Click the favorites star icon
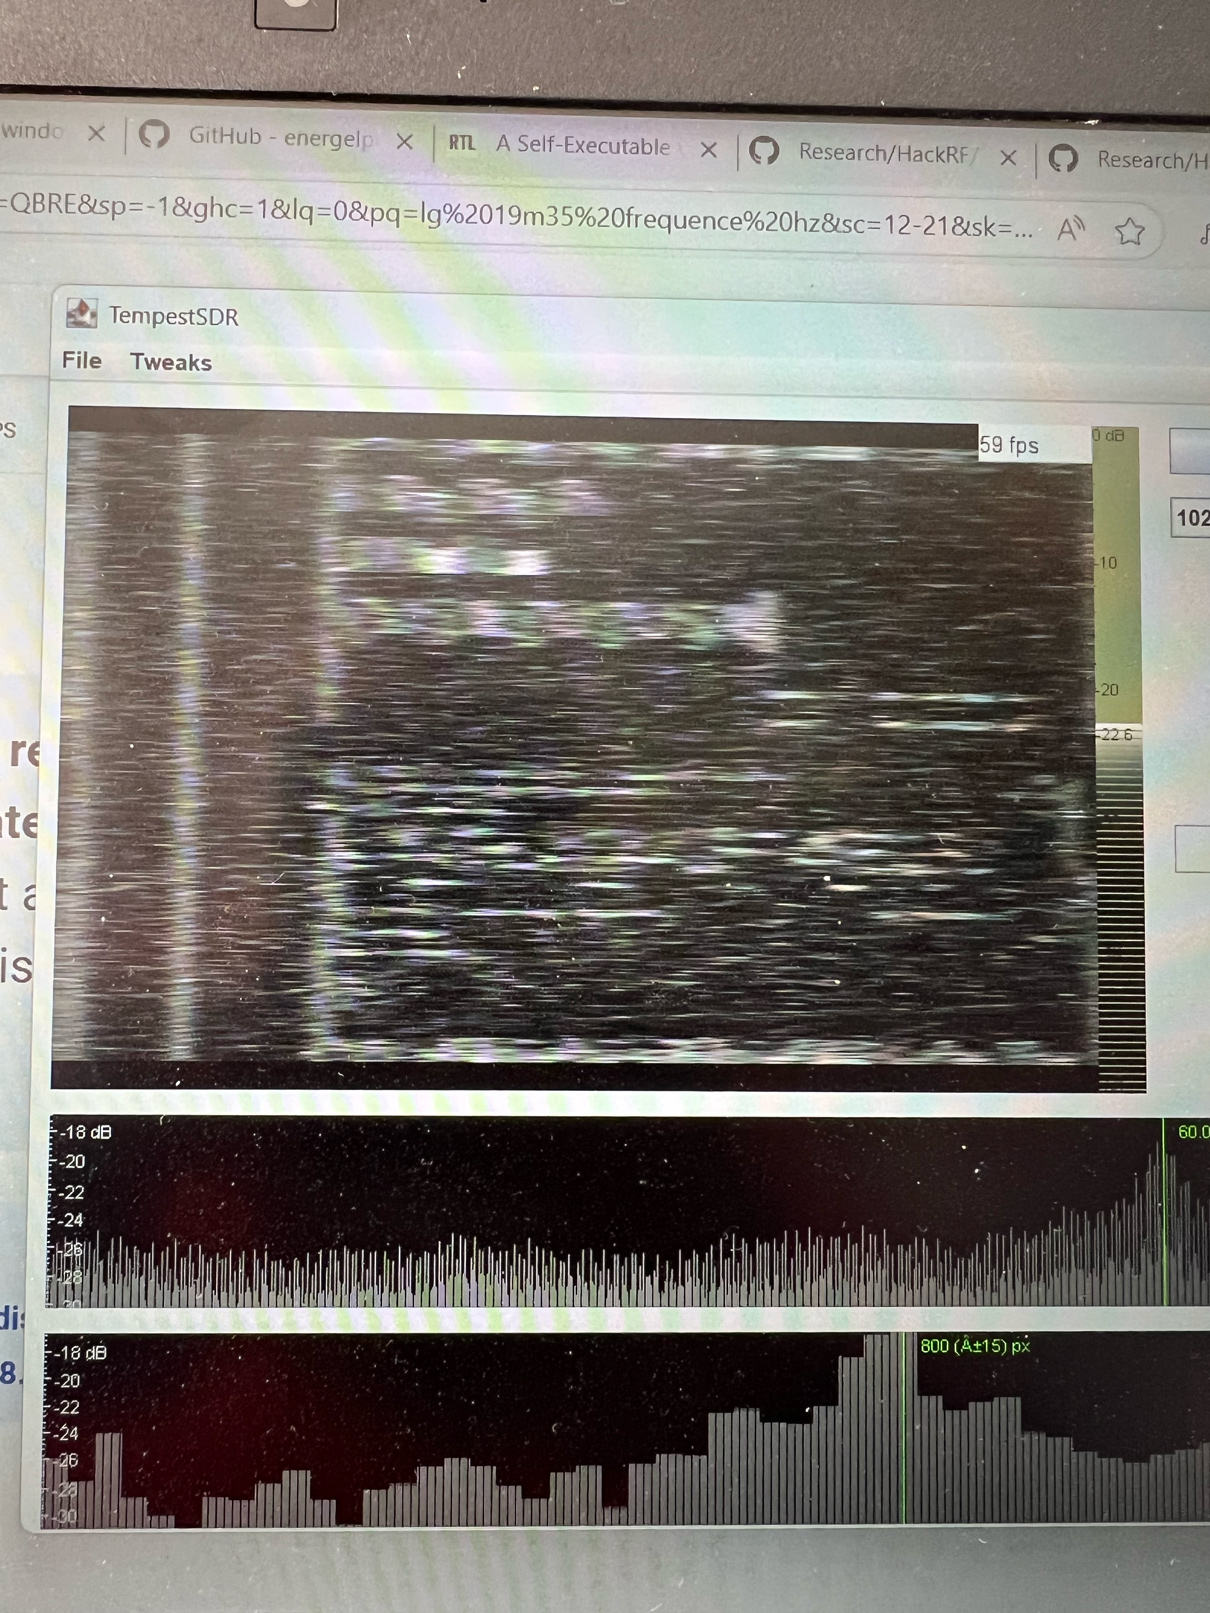1210x1613 pixels. click(1130, 232)
